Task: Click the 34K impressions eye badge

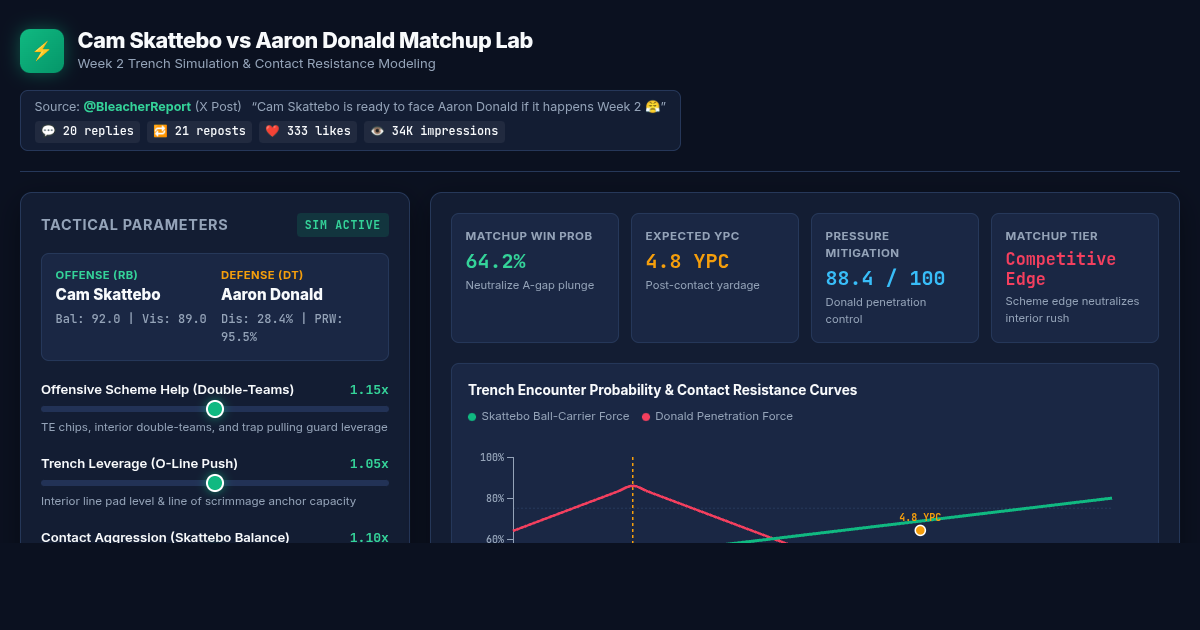Action: (434, 131)
